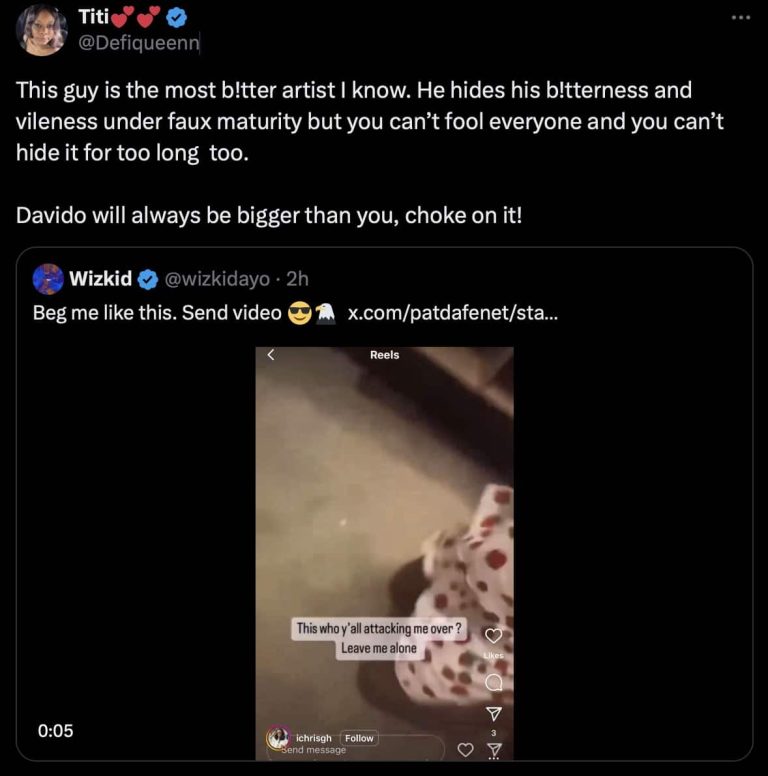Click the Reels video thumbnail to play

pyautogui.click(x=385, y=520)
